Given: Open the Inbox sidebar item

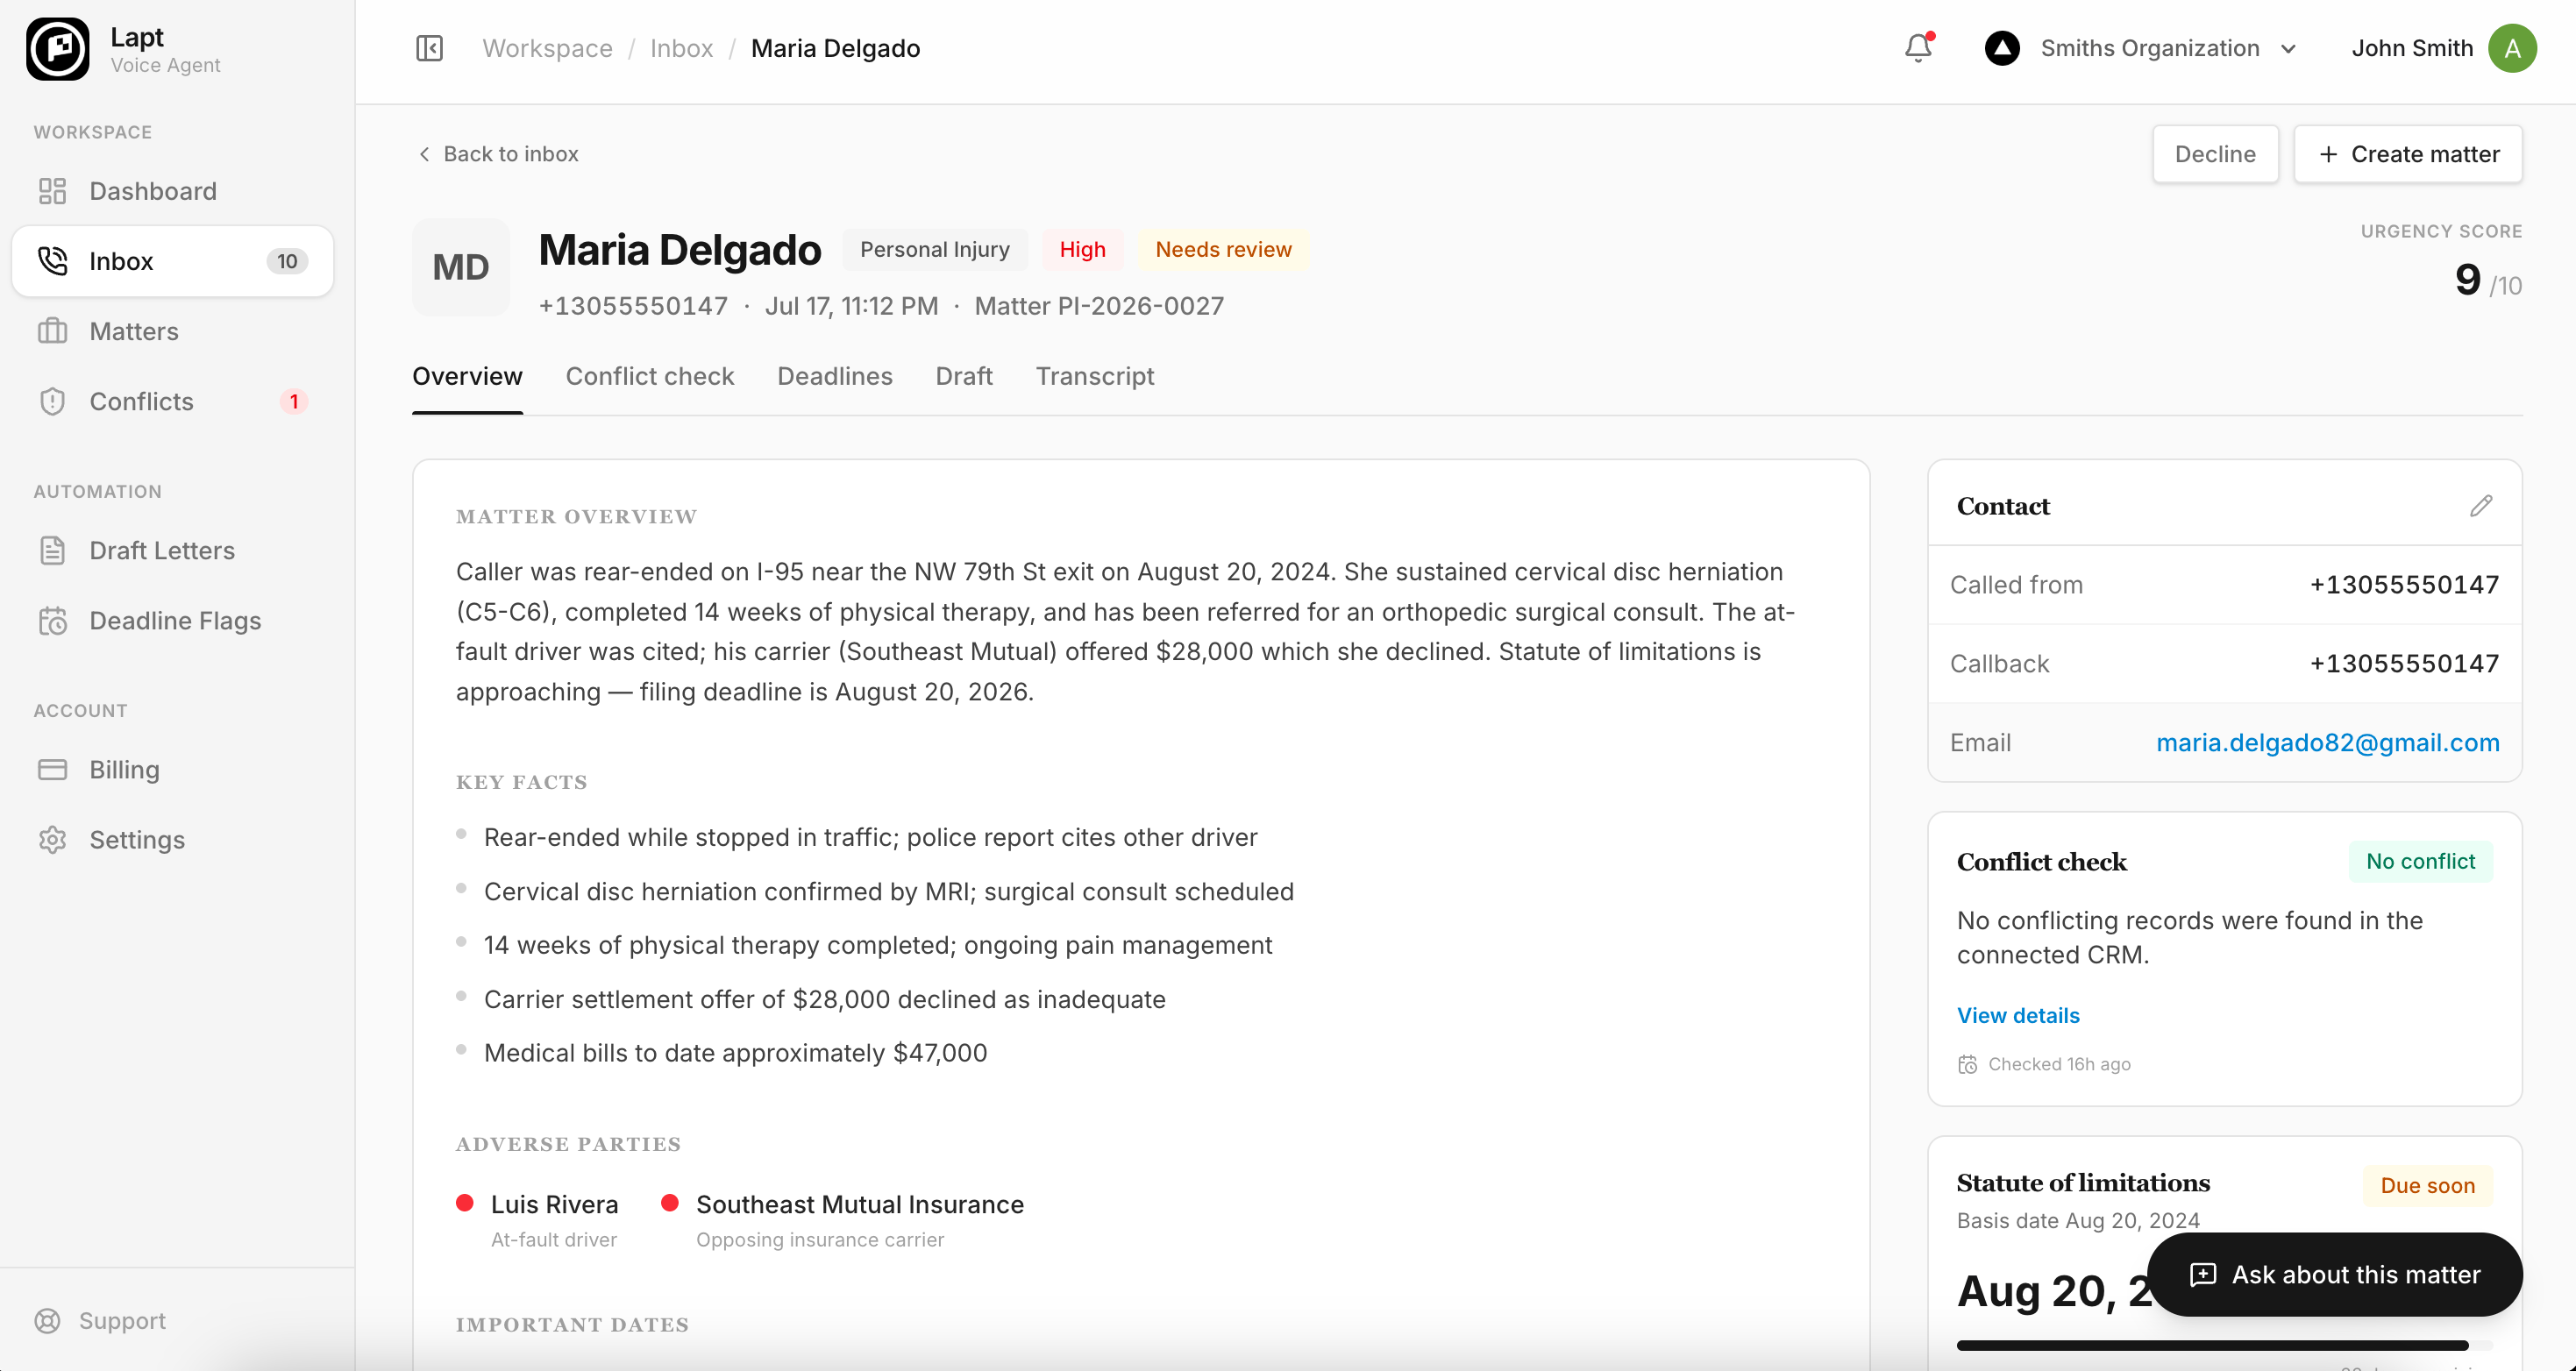Looking at the screenshot, I should (172, 261).
